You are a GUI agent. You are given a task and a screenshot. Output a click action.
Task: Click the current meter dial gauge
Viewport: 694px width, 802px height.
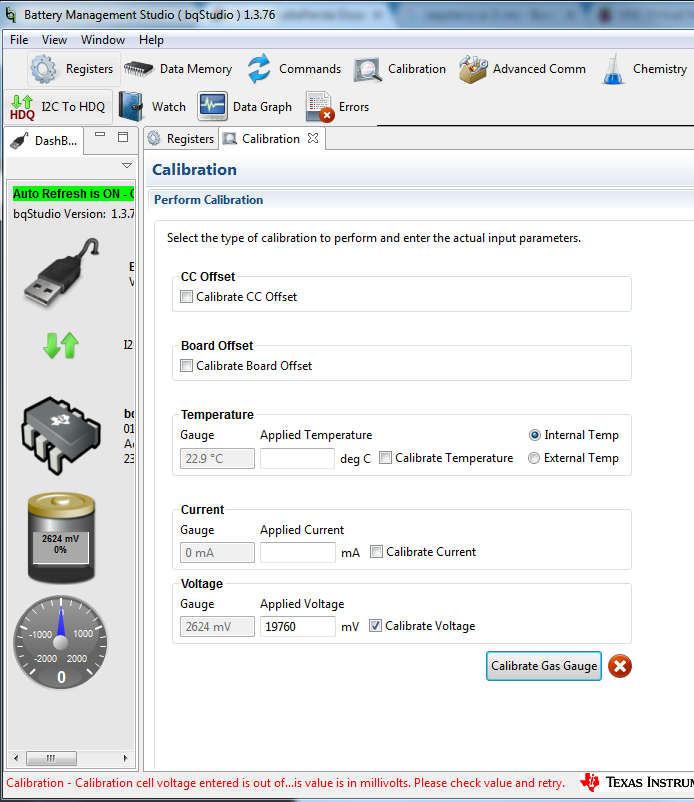coord(61,642)
